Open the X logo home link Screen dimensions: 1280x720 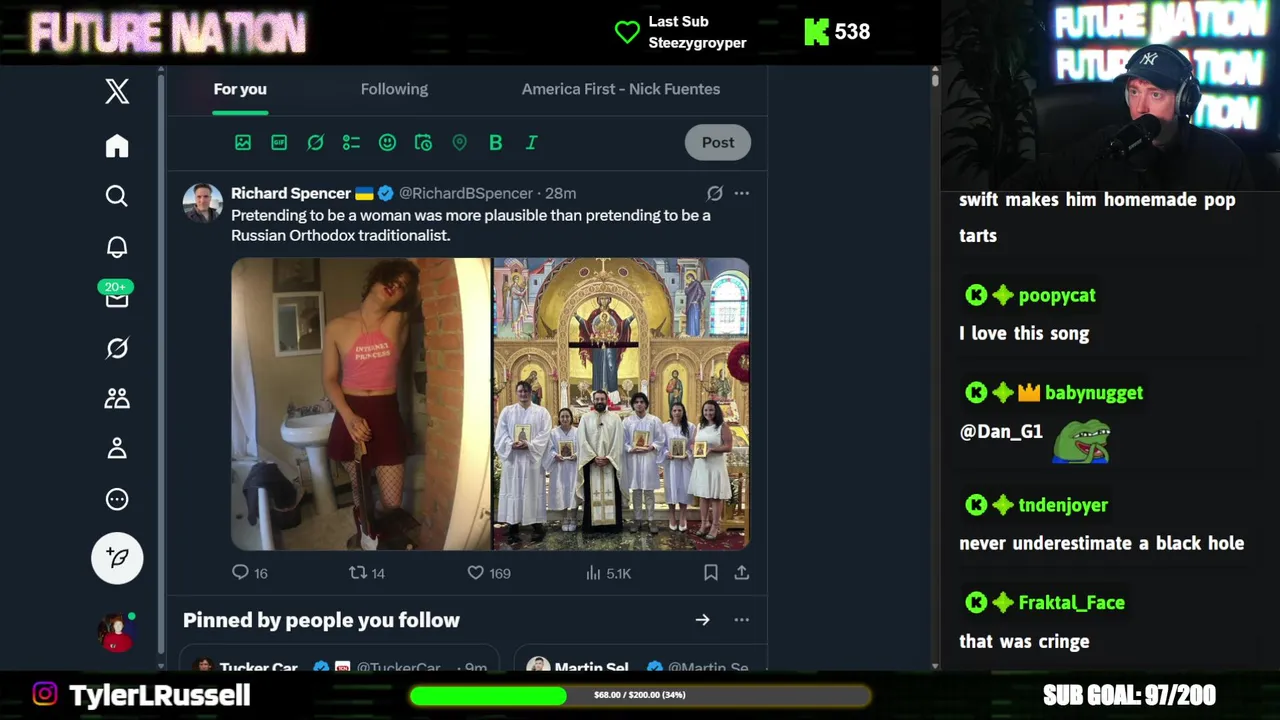pyautogui.click(x=117, y=91)
